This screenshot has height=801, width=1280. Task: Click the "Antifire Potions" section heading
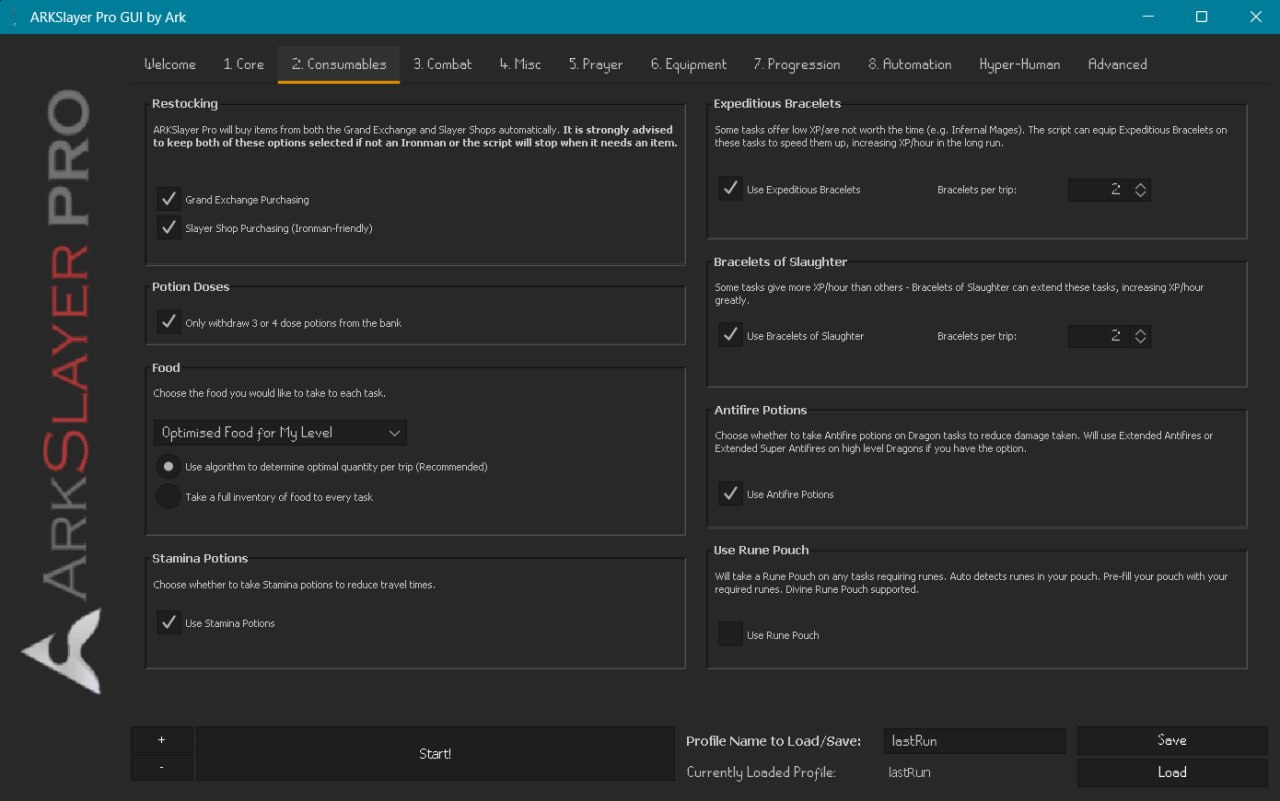pyautogui.click(x=761, y=410)
